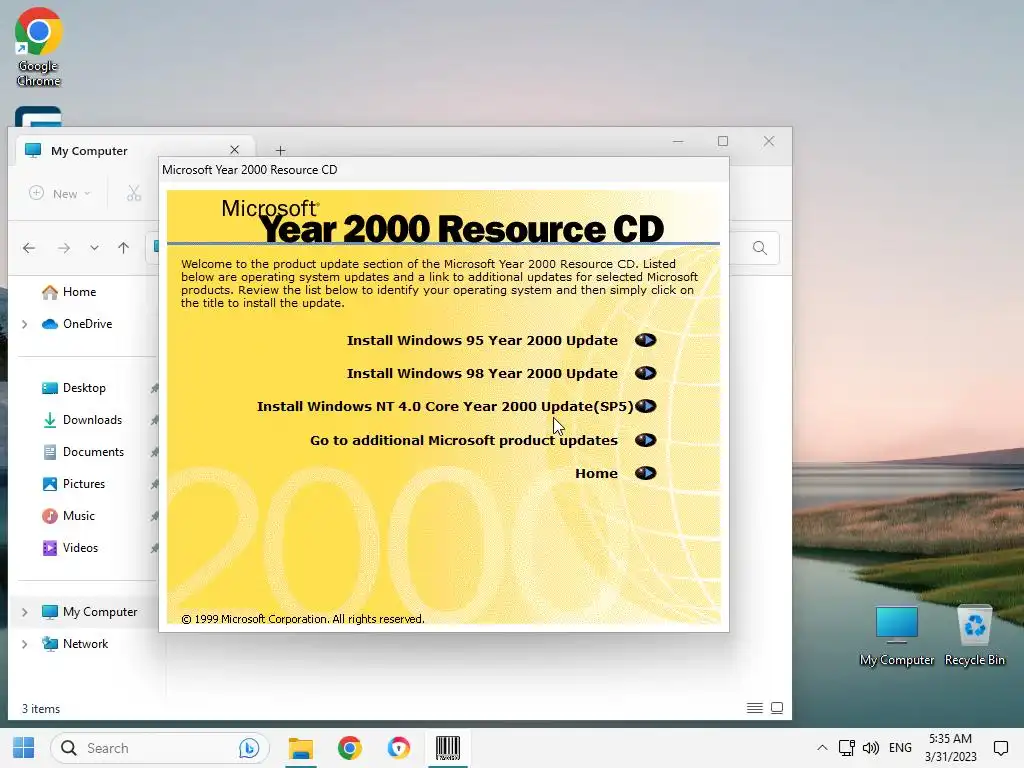Click the Cut scissors icon in Explorer toolbar
Image resolution: width=1024 pixels, height=768 pixels.
coord(134,194)
